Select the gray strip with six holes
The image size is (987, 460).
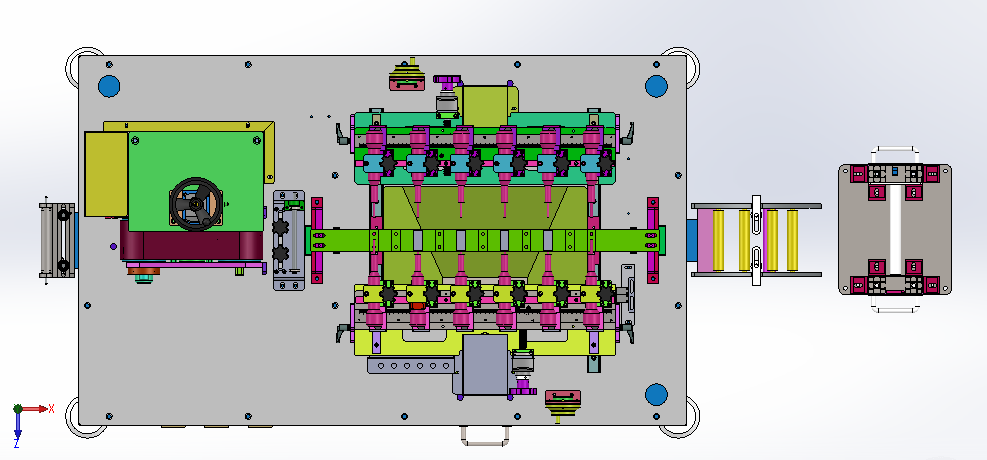[x=410, y=366]
